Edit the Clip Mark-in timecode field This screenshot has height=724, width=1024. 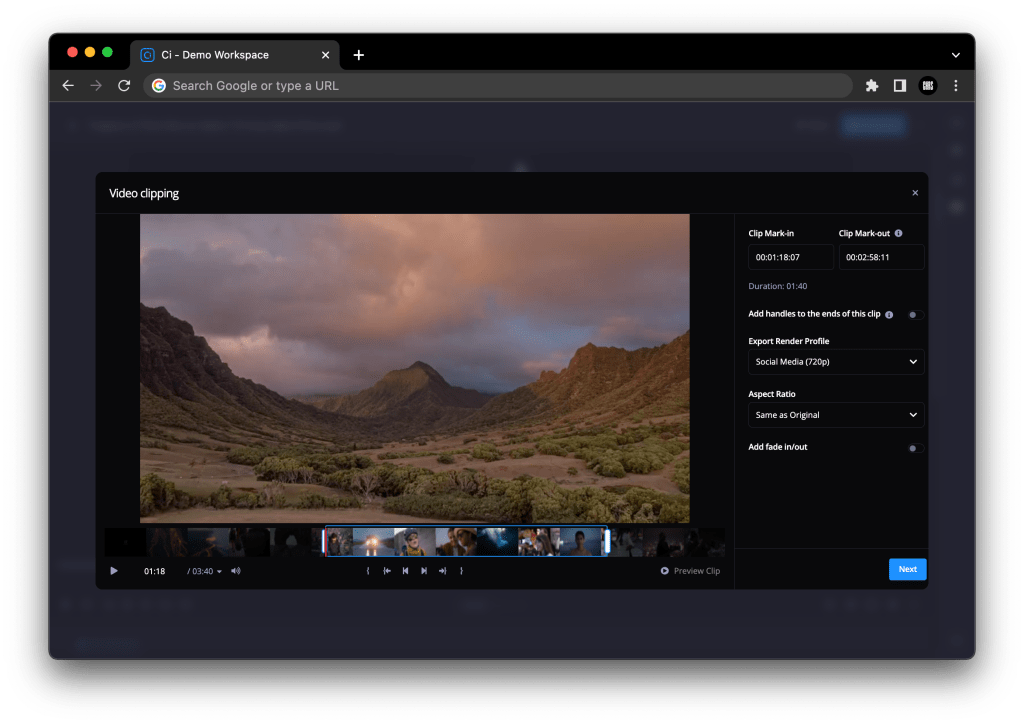point(790,257)
